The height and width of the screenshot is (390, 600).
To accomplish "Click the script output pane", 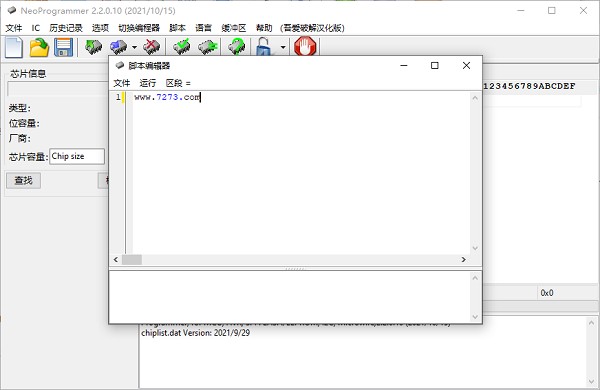I will (x=290, y=297).
